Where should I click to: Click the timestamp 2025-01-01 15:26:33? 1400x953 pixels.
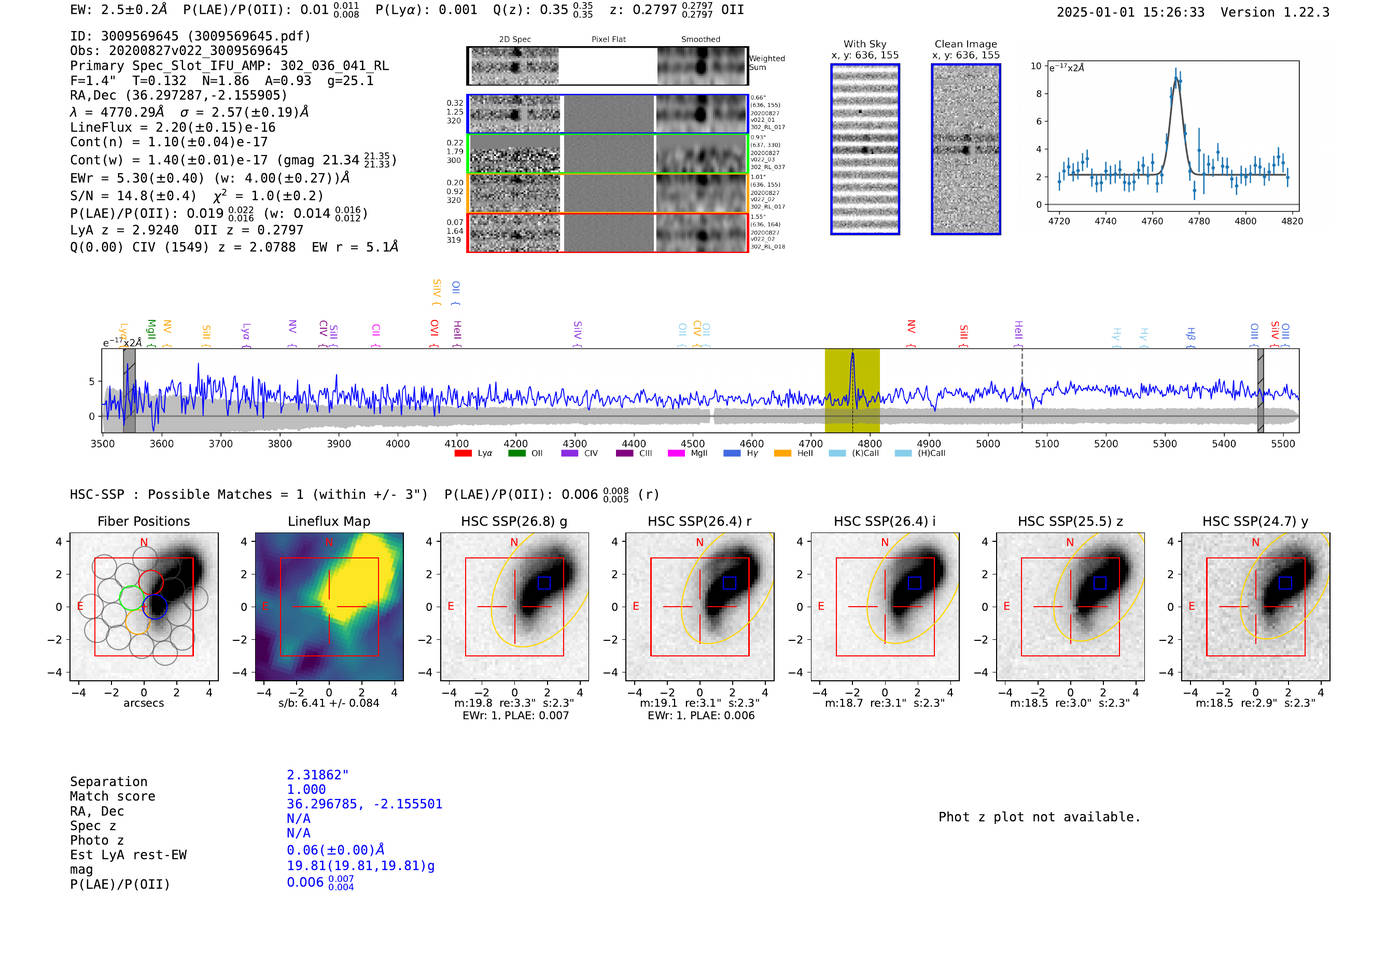(1131, 13)
